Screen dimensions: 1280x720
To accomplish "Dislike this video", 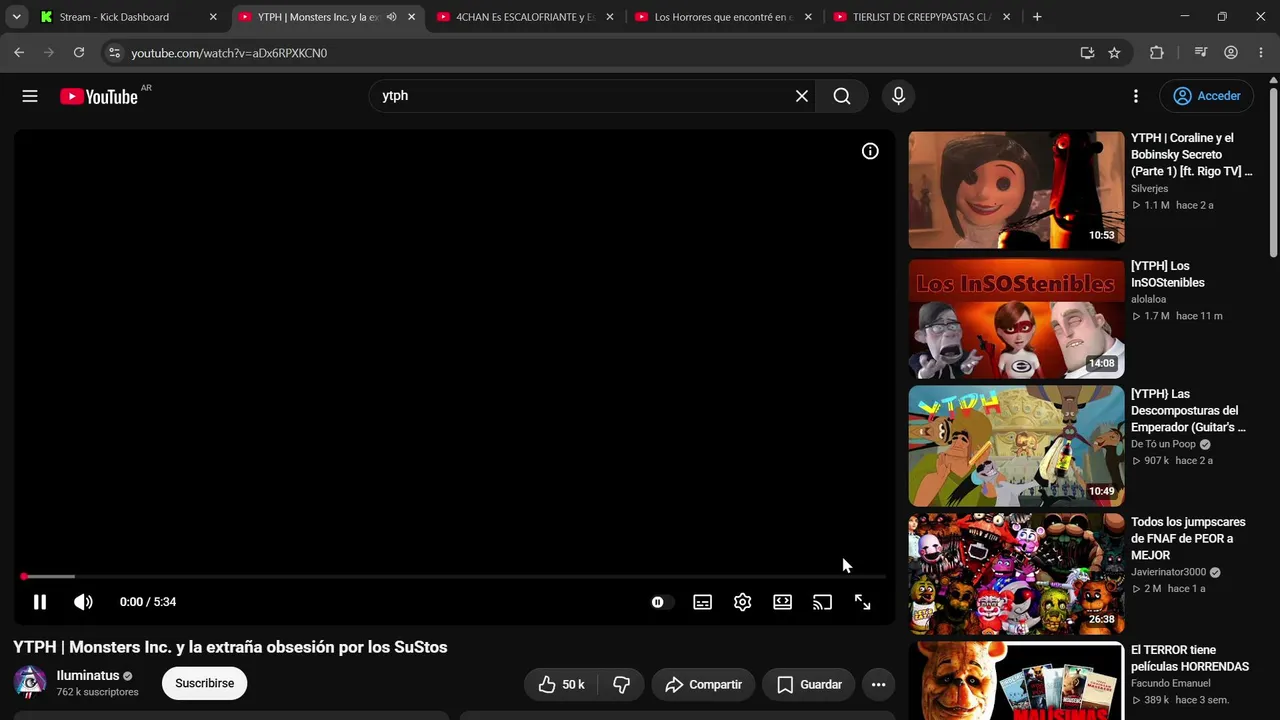I will 621,684.
